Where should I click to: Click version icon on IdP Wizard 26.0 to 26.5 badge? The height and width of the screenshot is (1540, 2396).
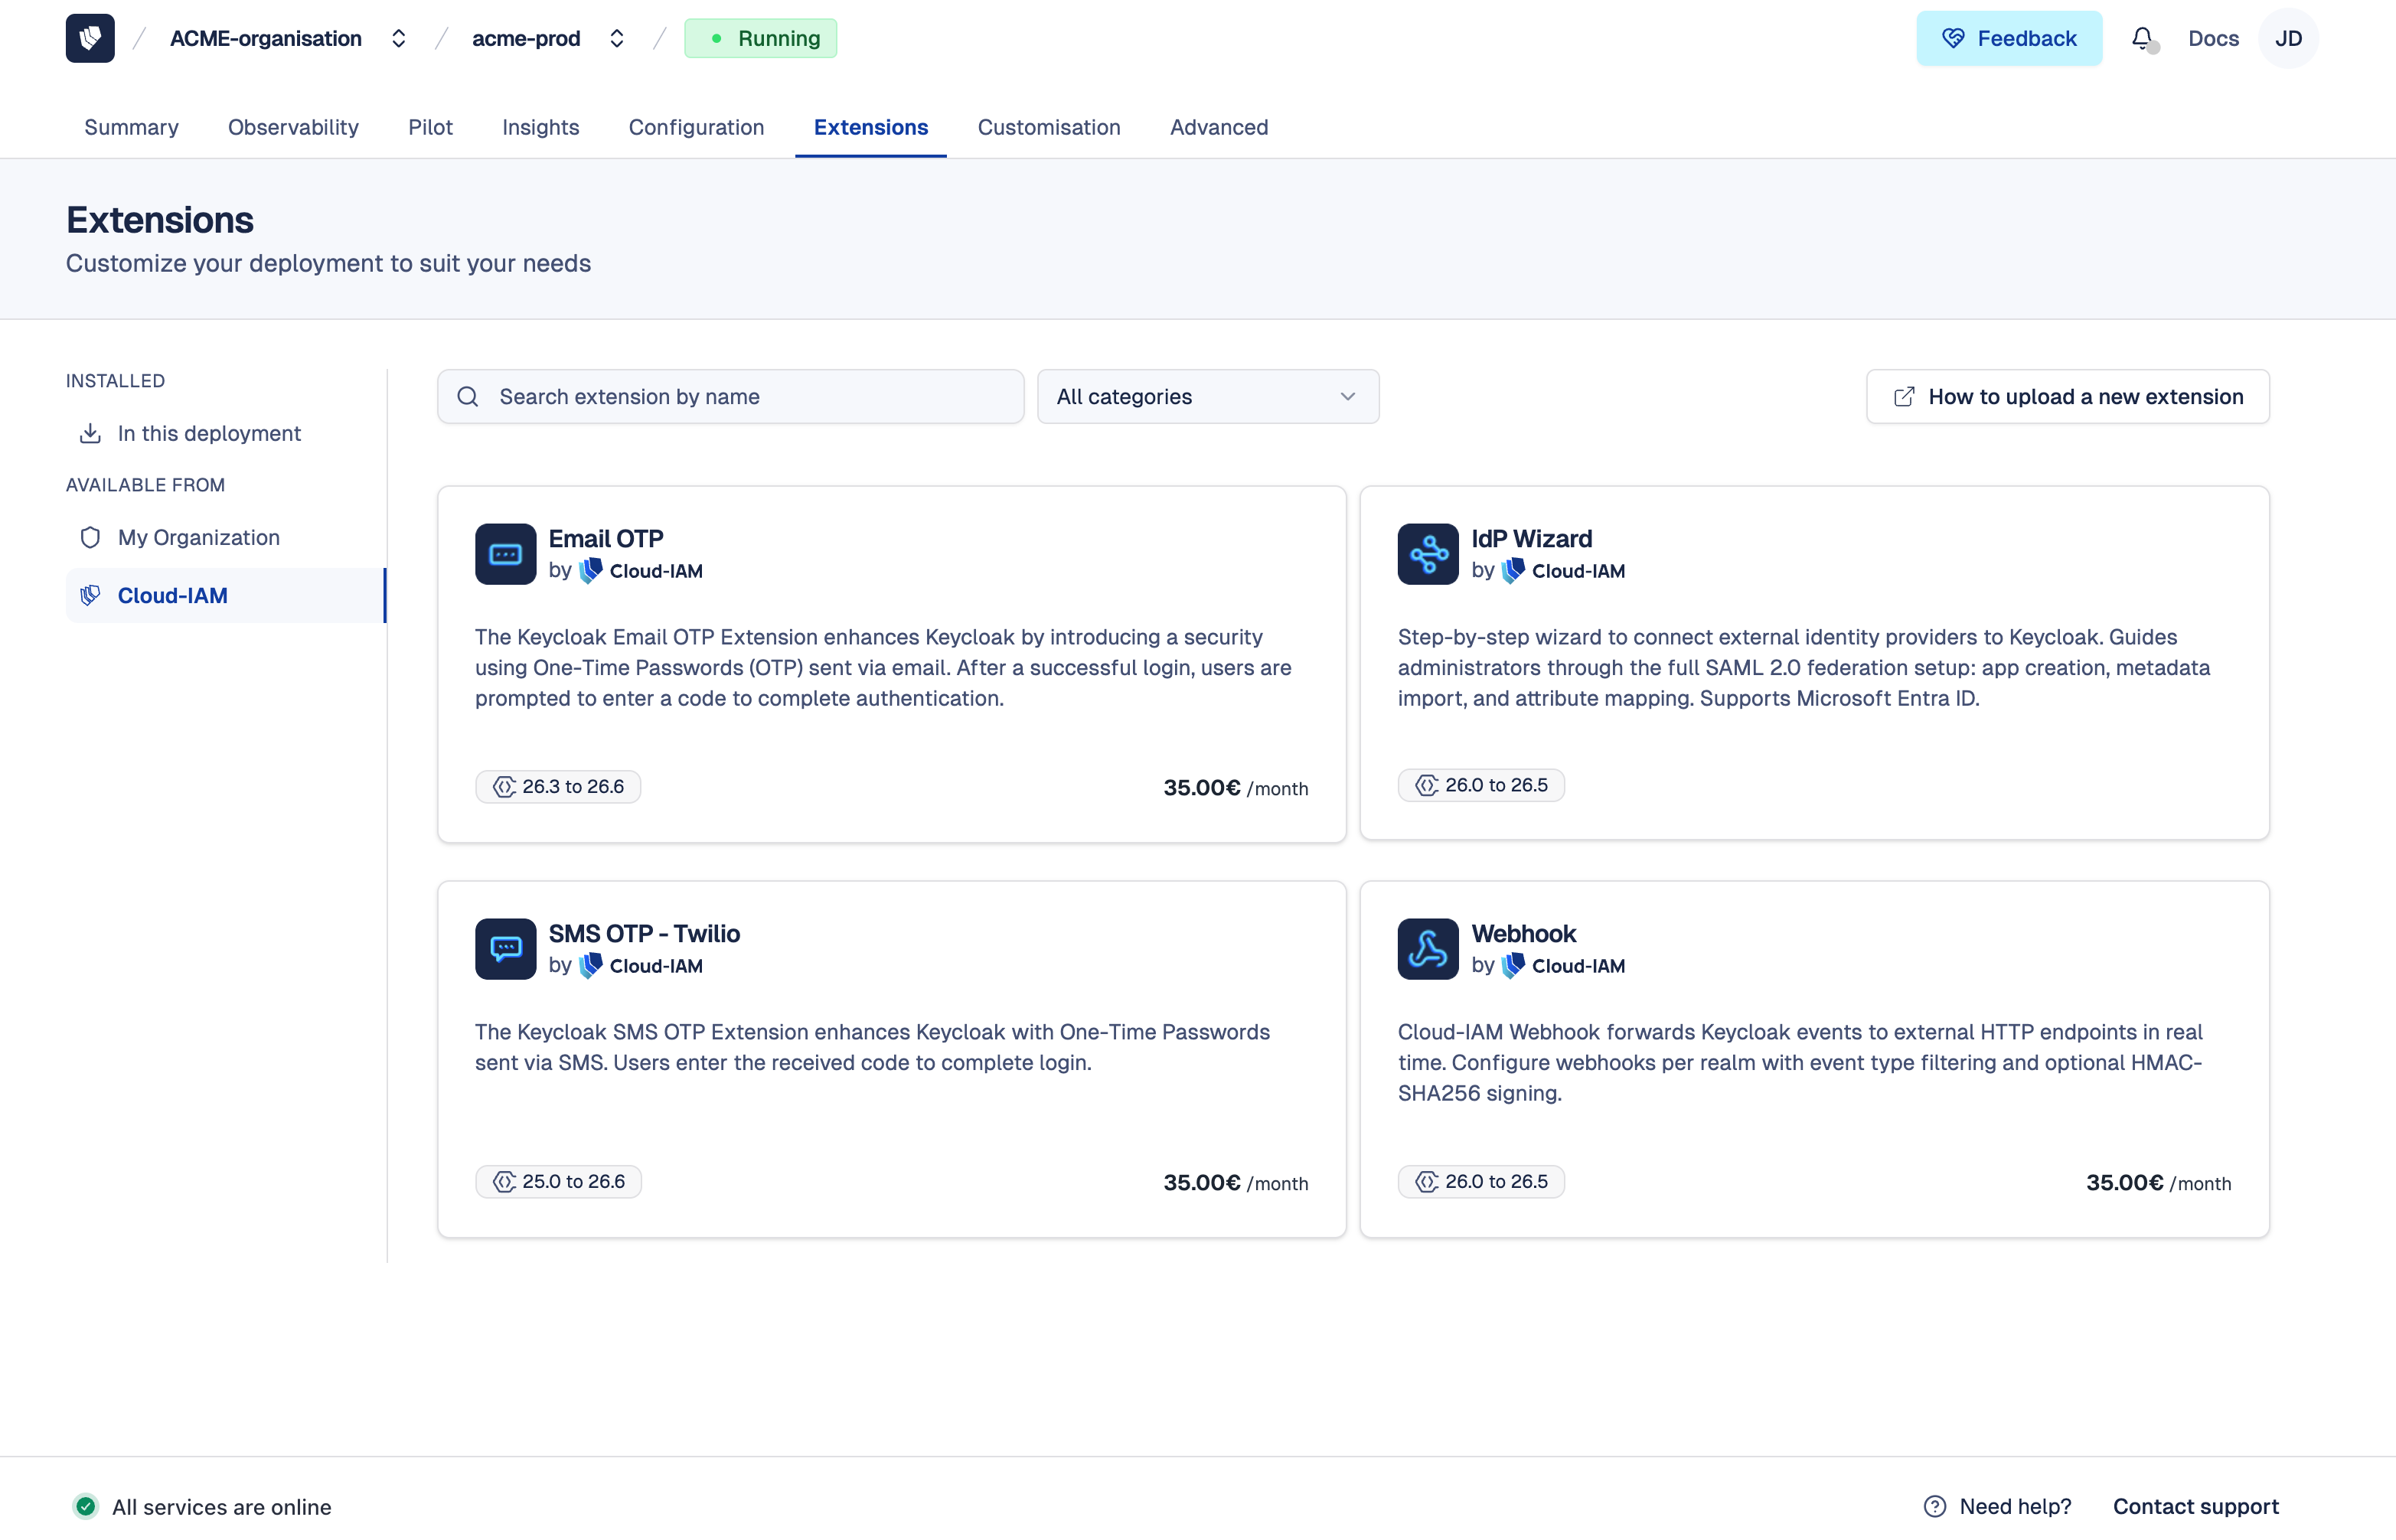pos(1427,785)
